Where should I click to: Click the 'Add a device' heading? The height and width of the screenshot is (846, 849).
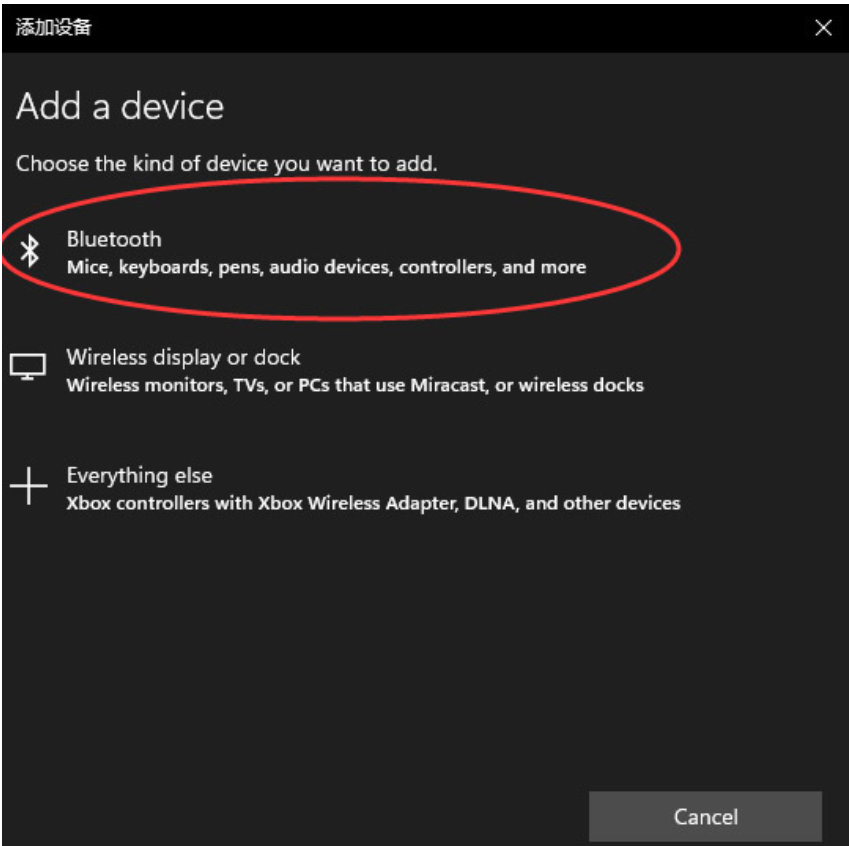pos(120,106)
